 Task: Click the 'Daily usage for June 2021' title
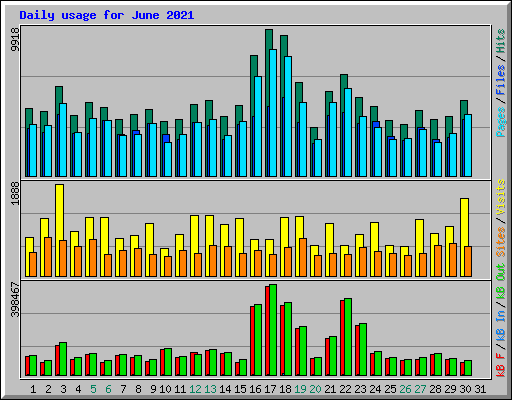click(107, 15)
